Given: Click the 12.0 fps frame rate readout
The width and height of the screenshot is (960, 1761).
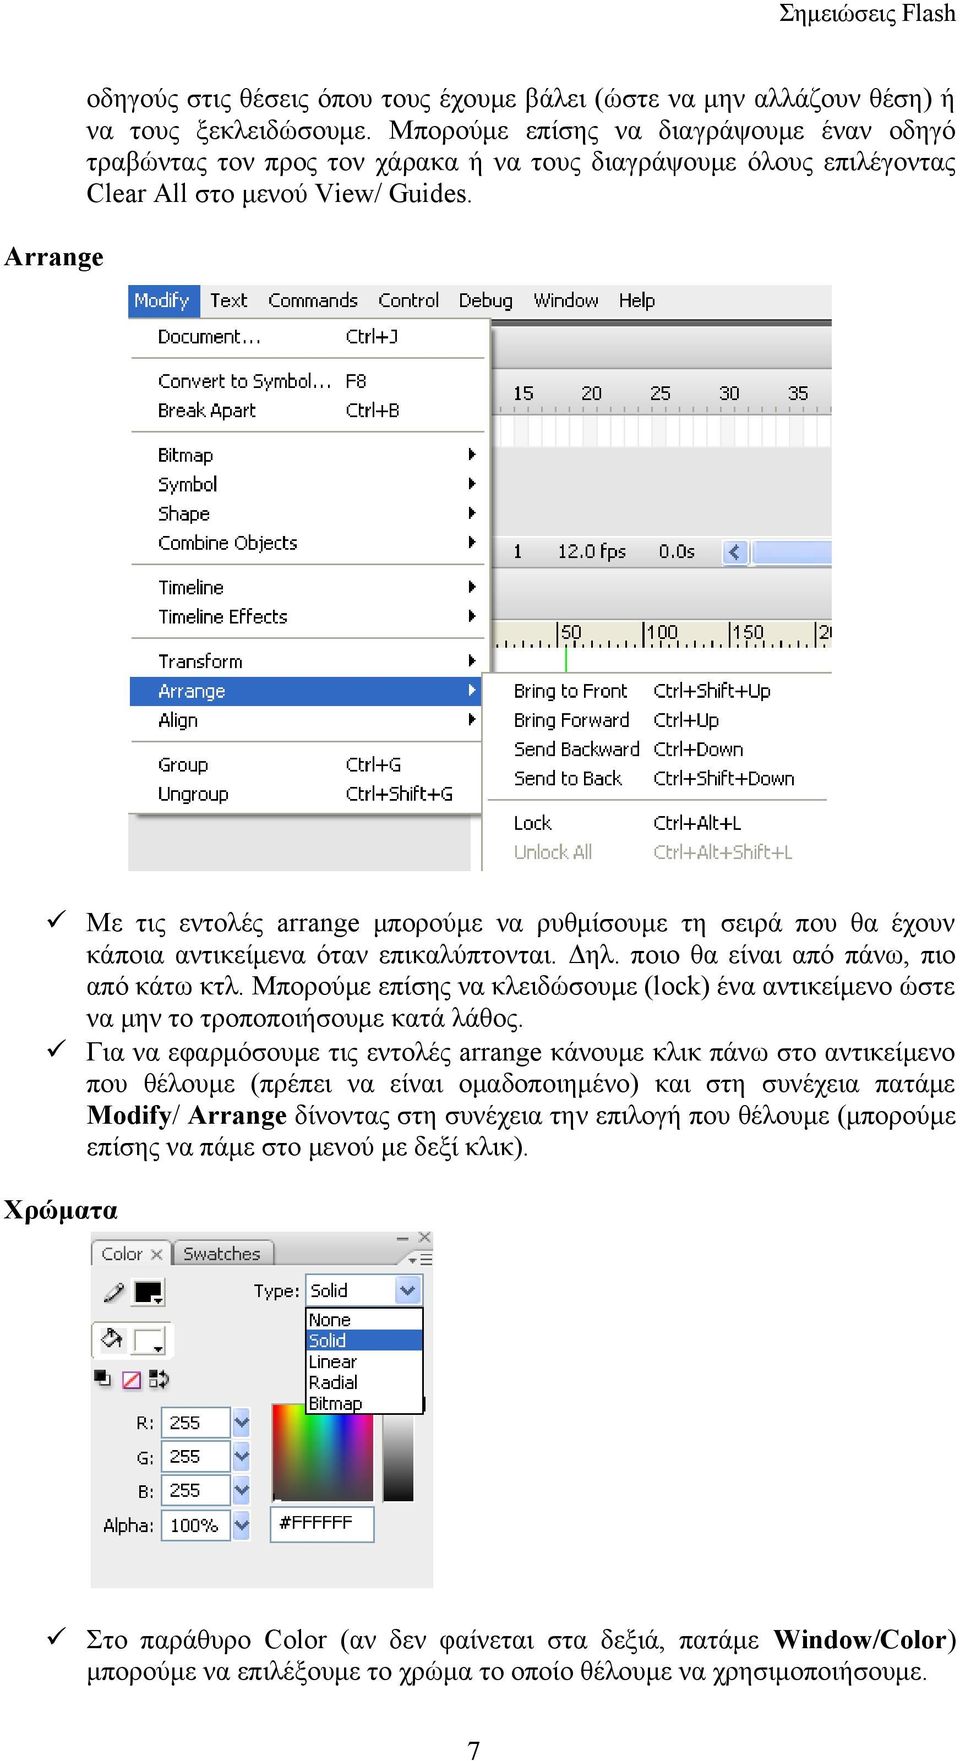Looking at the screenshot, I should 591,551.
